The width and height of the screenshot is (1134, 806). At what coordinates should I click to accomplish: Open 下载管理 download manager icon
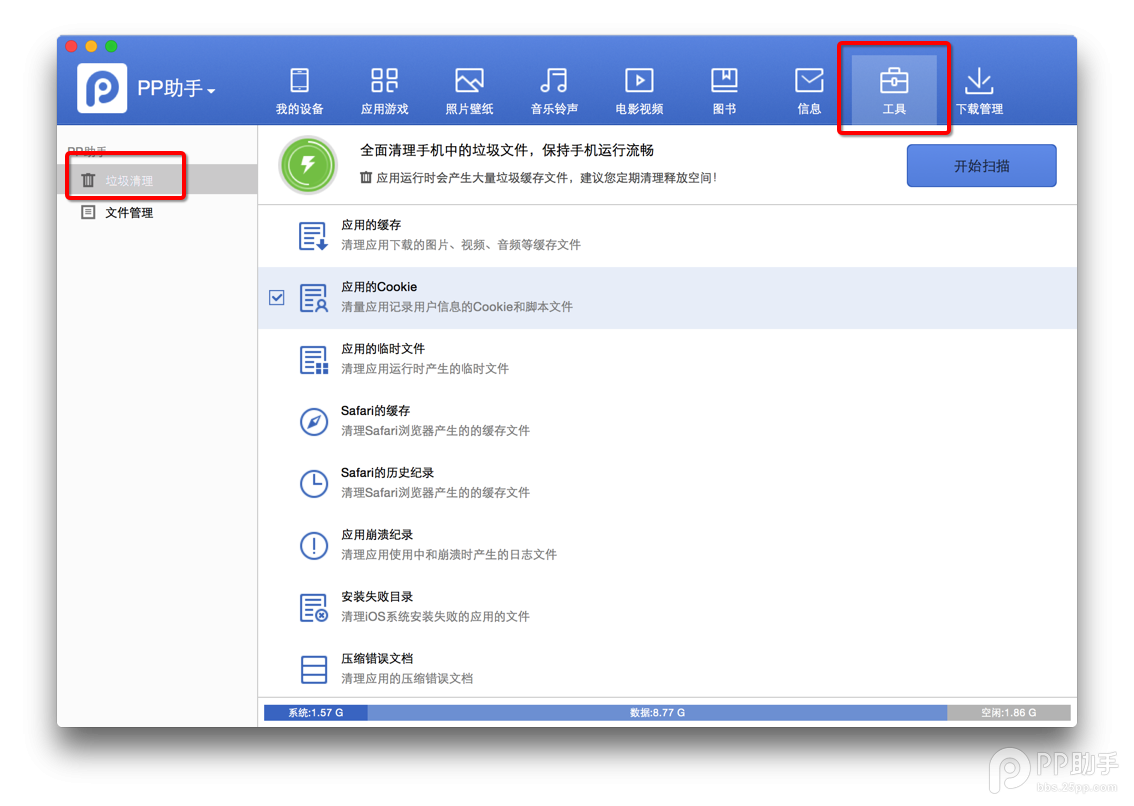[x=979, y=80]
